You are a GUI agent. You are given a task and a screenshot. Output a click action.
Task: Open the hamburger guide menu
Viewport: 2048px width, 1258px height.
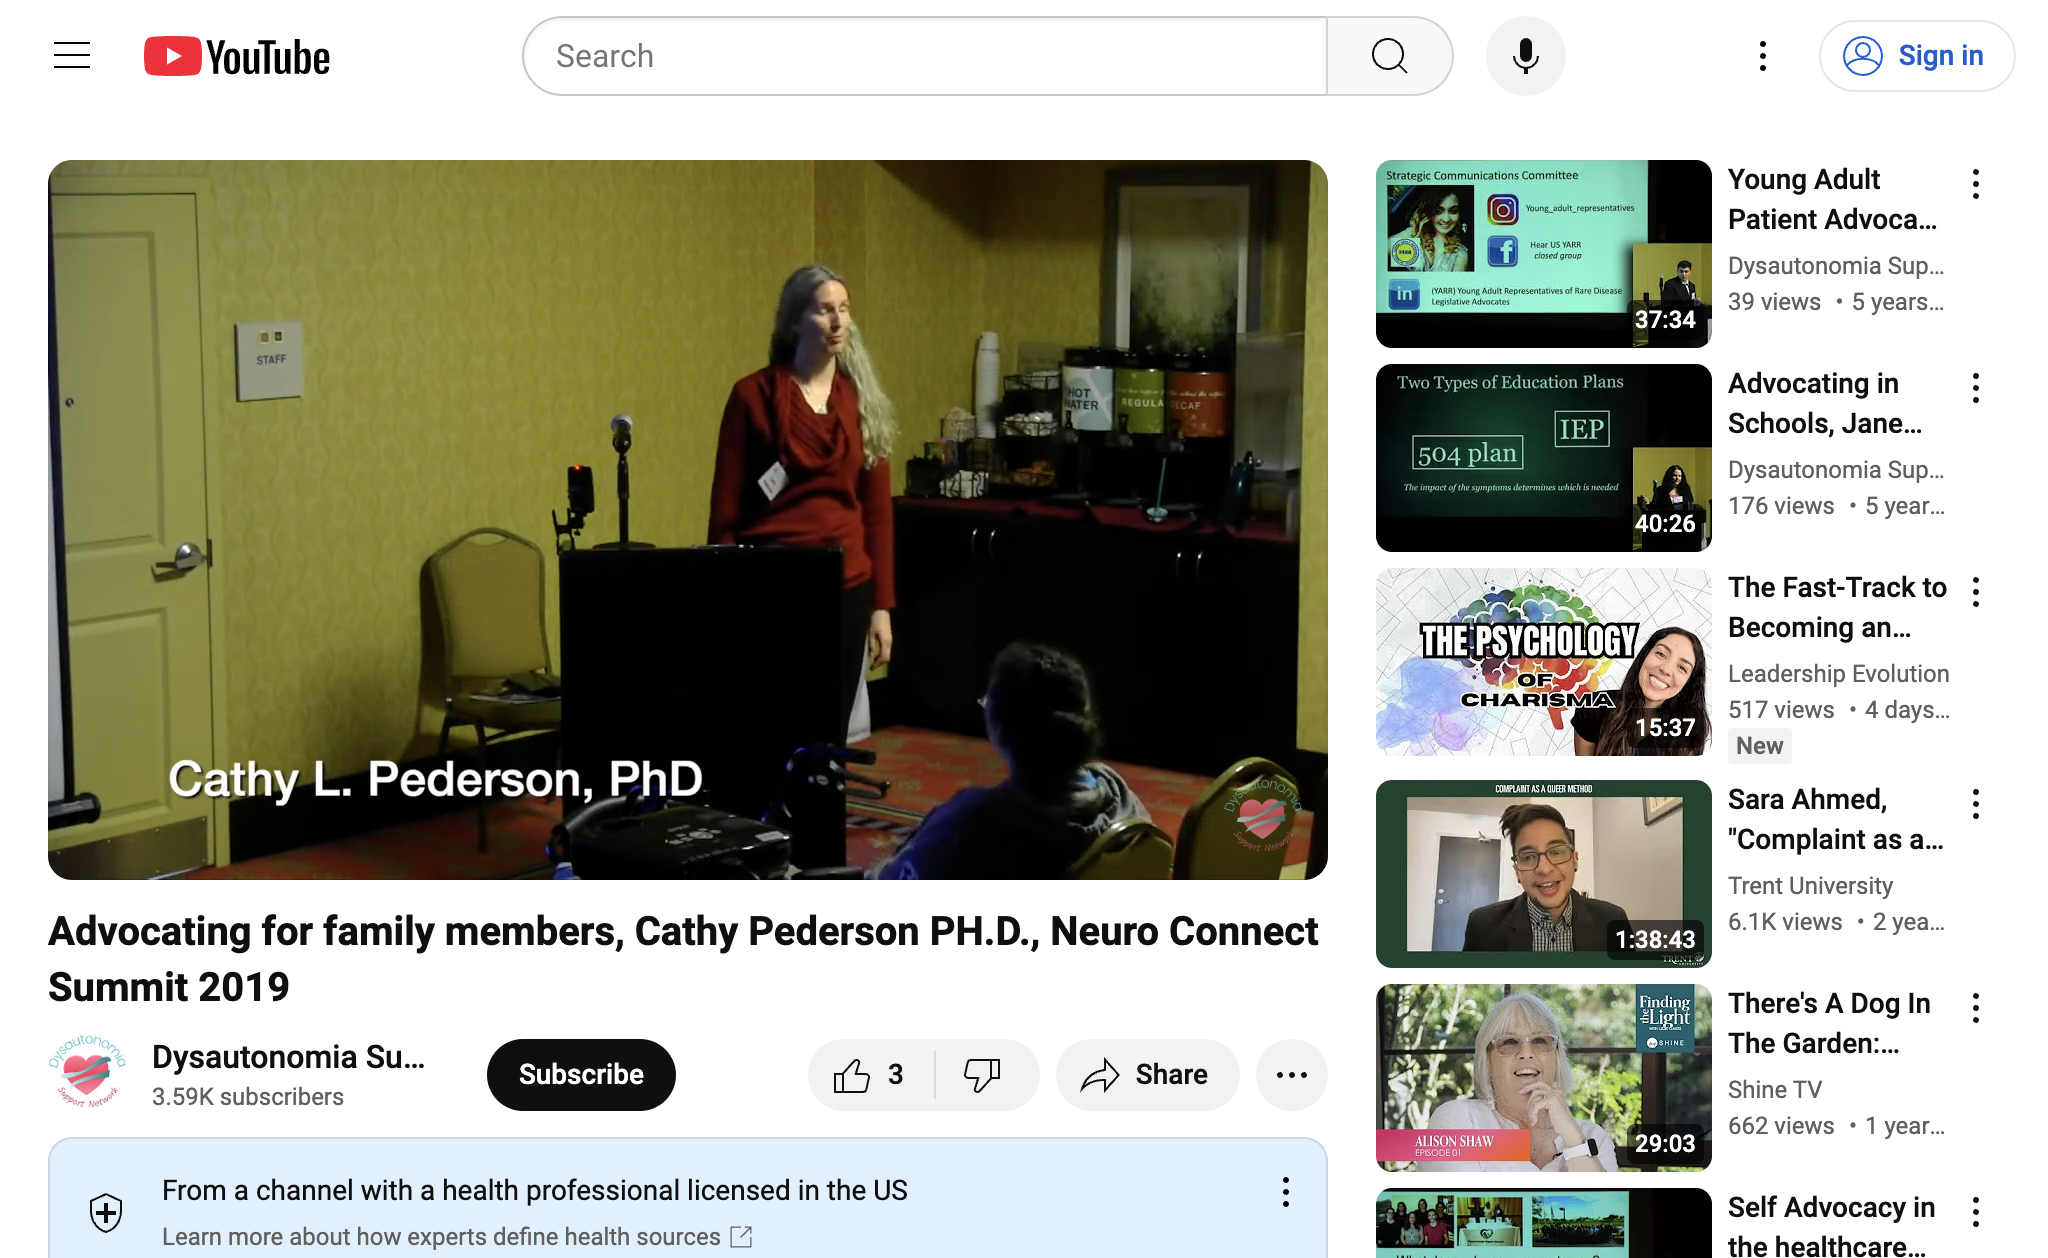pos(72,56)
